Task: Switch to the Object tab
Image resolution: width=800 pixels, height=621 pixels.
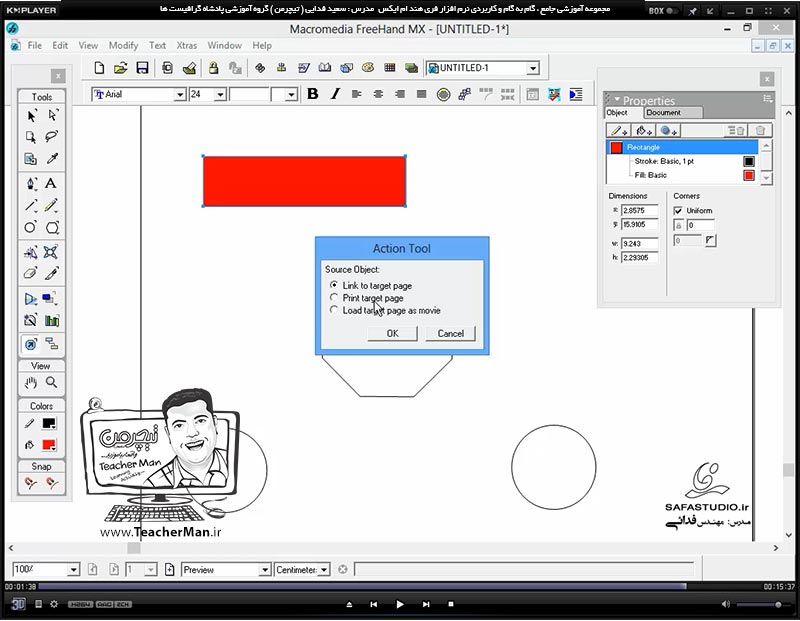Action: point(617,113)
